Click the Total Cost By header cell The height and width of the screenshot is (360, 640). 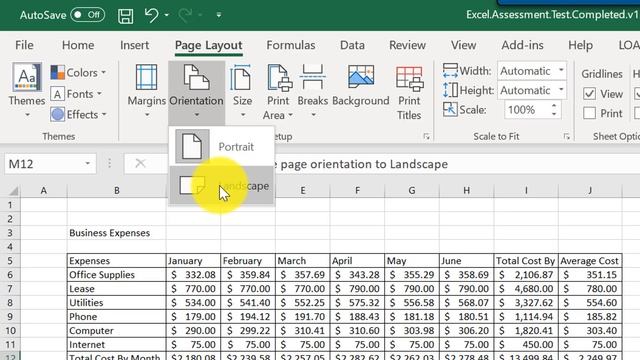[x=526, y=261]
